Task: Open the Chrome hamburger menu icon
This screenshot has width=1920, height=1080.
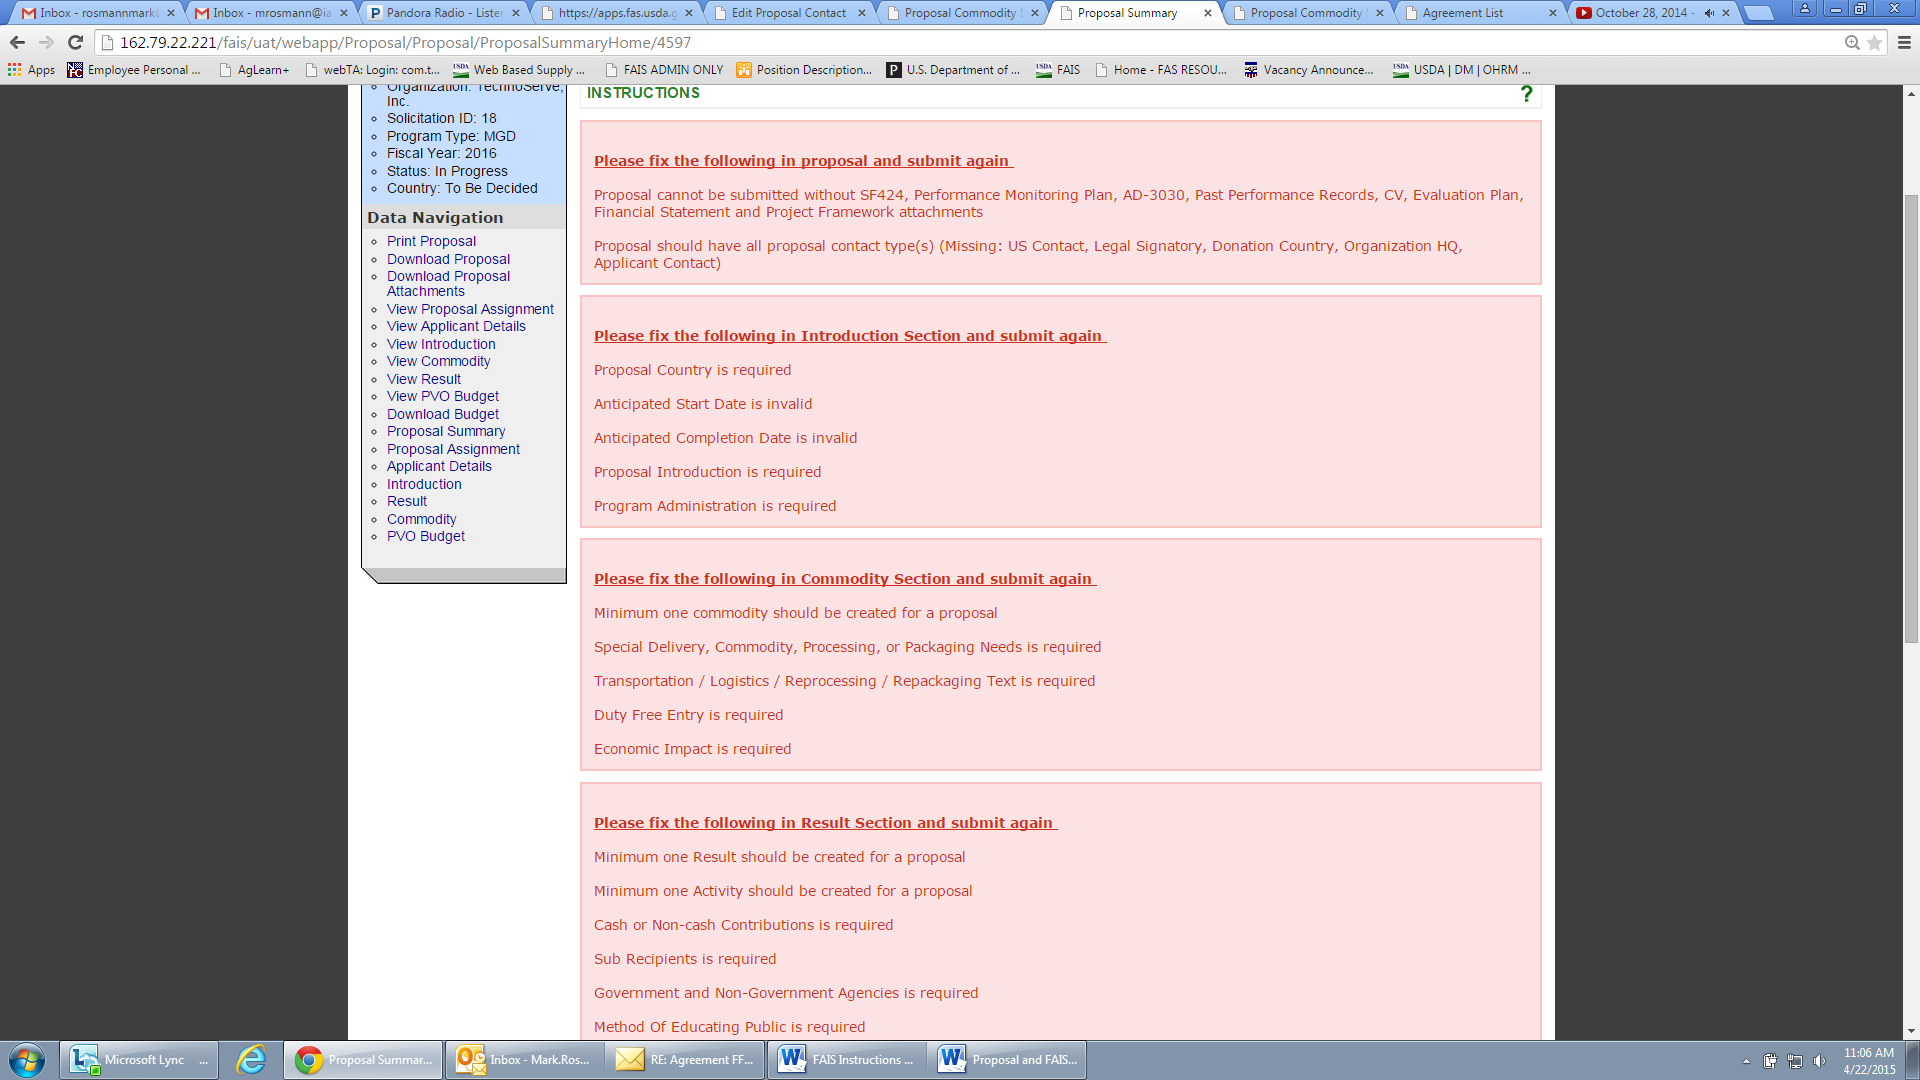Action: point(1904,42)
